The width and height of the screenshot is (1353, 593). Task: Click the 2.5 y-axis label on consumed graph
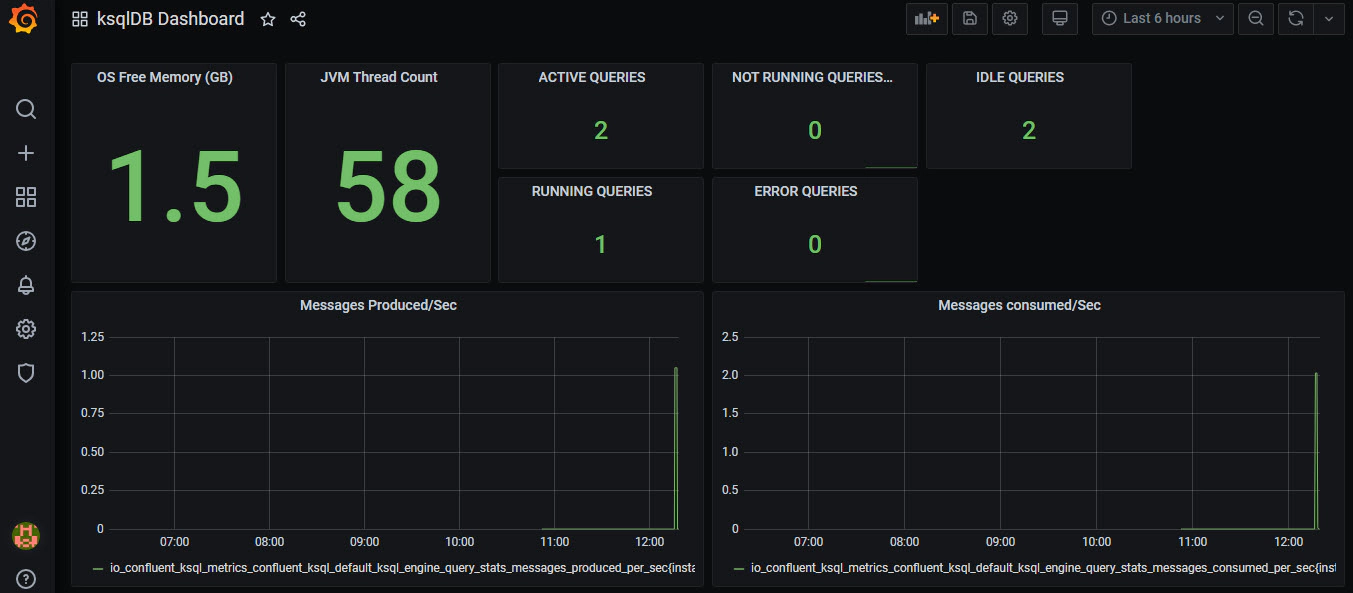pos(729,337)
